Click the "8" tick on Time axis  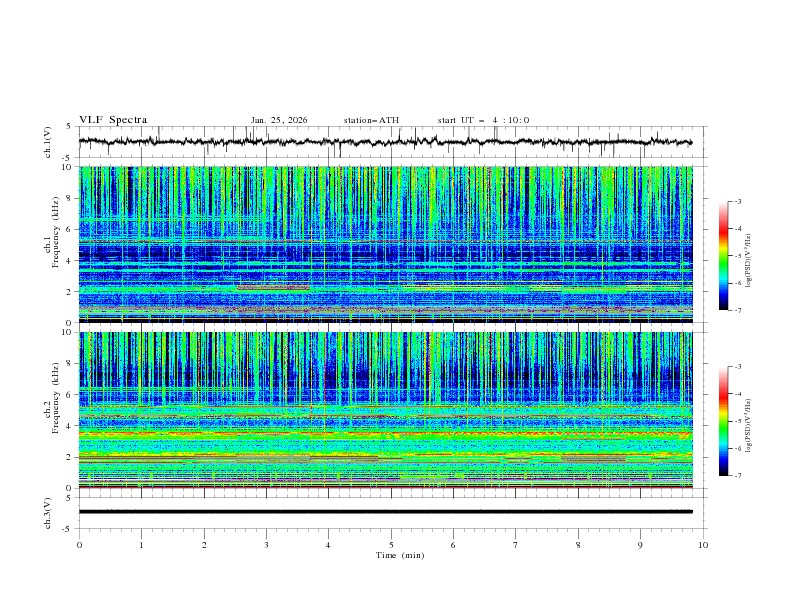[578, 545]
